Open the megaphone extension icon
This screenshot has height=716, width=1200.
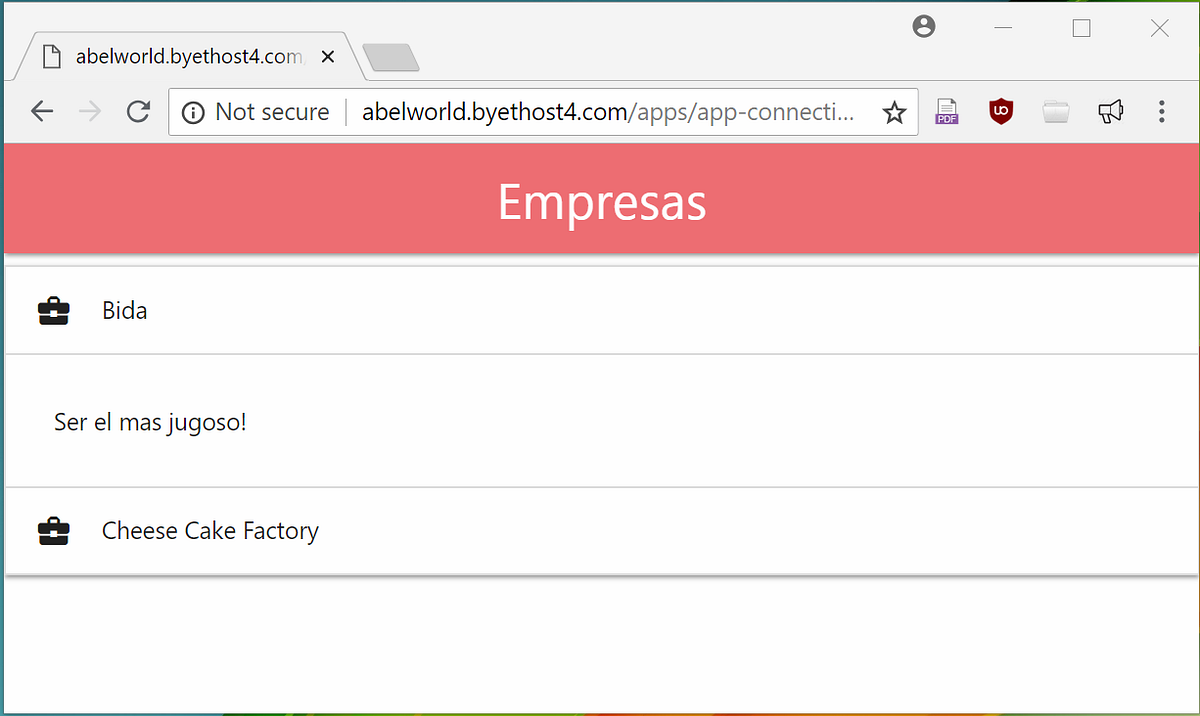coord(1110,111)
